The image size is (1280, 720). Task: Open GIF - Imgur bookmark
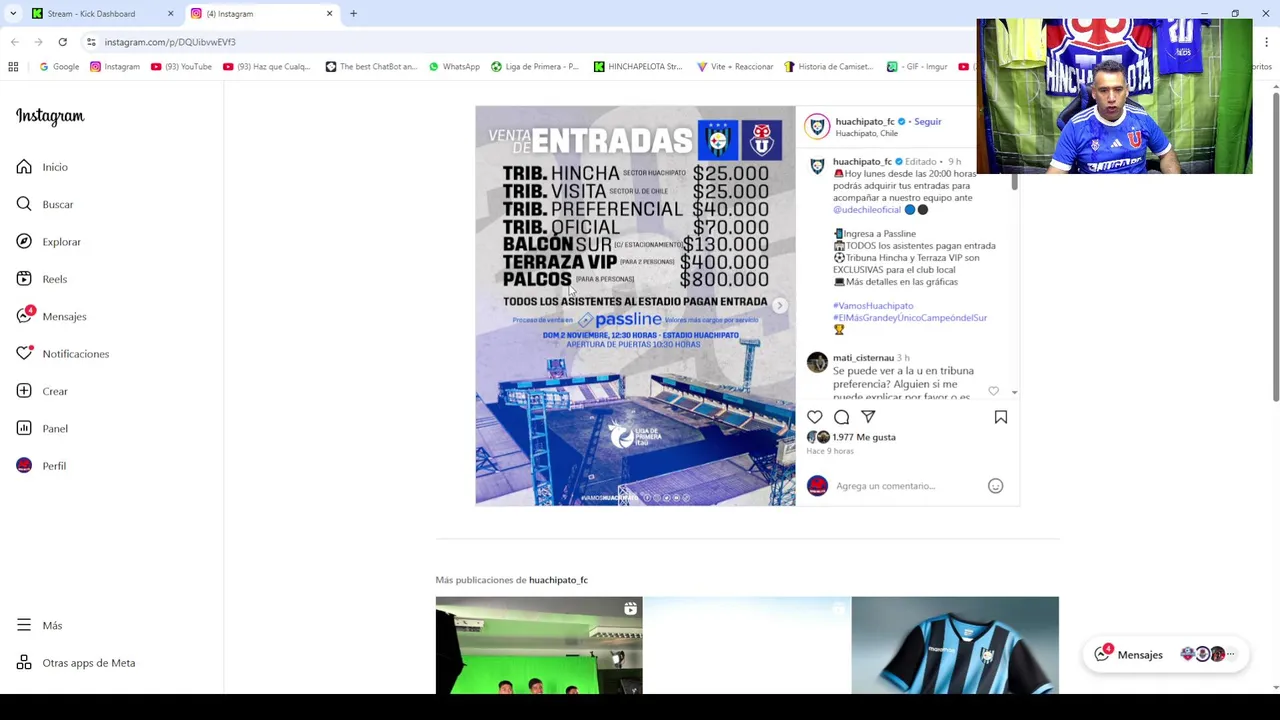point(917,67)
